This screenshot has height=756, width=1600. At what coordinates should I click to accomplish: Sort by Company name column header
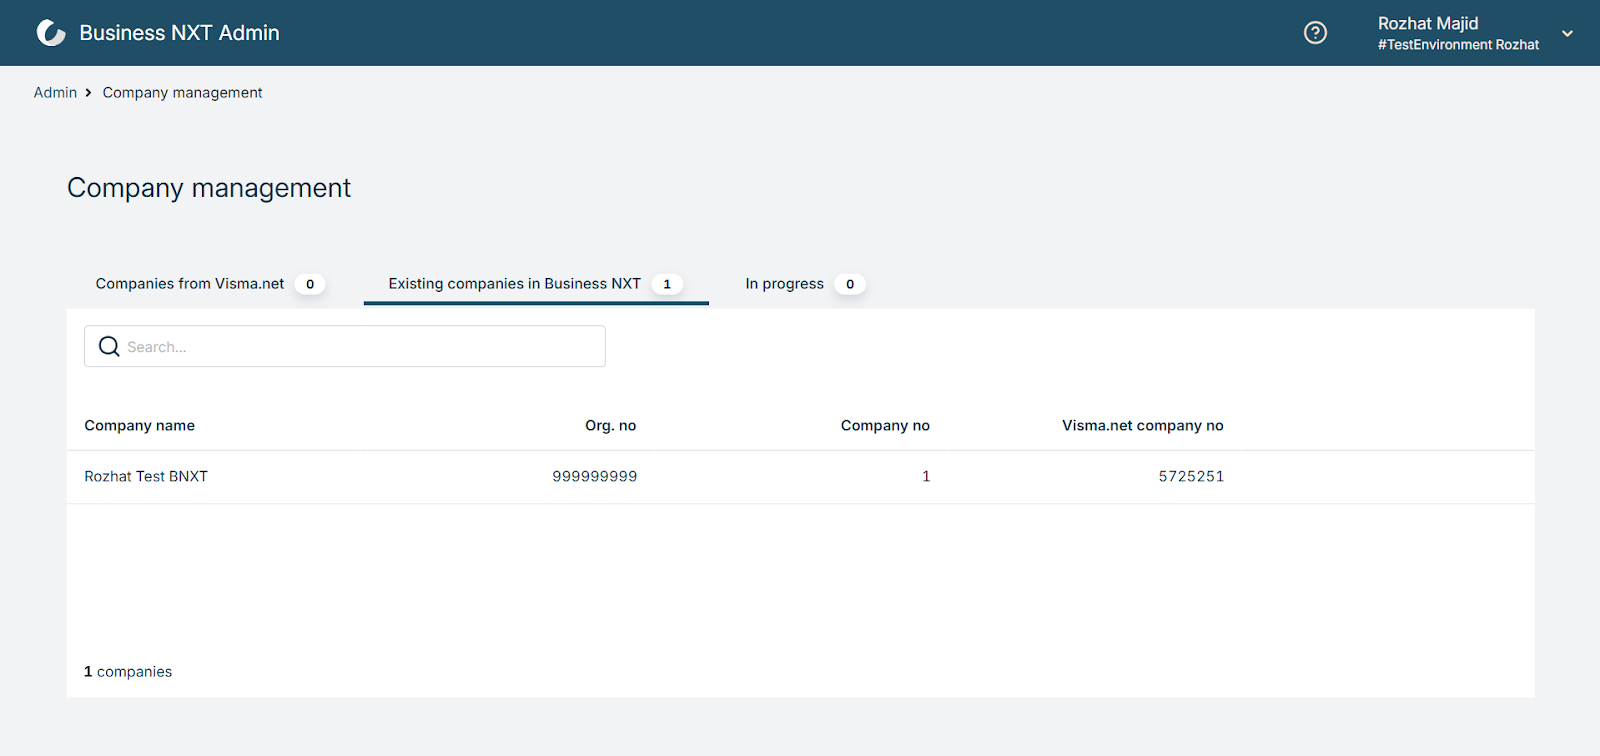click(x=139, y=425)
